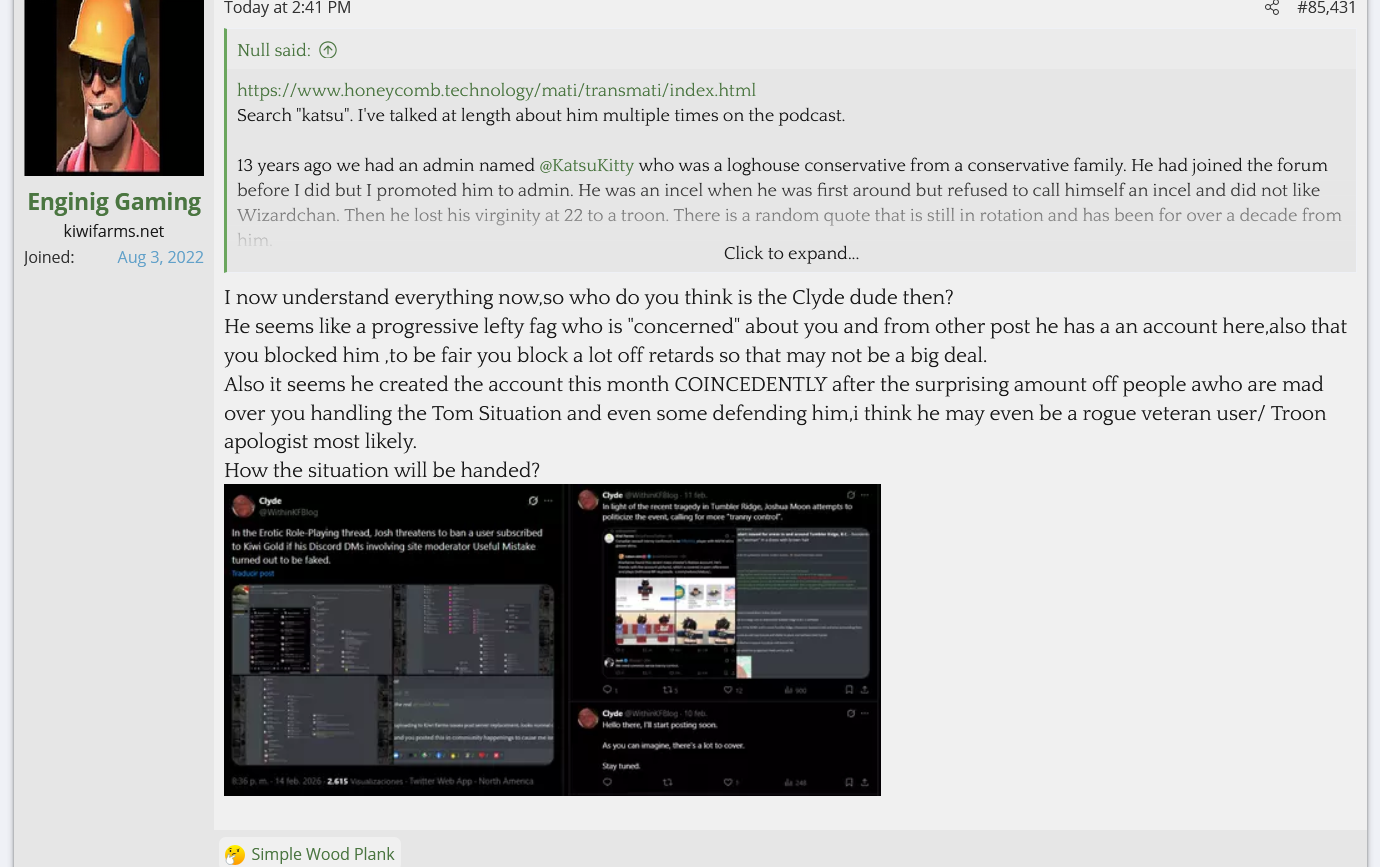The height and width of the screenshot is (867, 1380).
Task: Click the views icon showing 248
Action: pyautogui.click(x=788, y=782)
